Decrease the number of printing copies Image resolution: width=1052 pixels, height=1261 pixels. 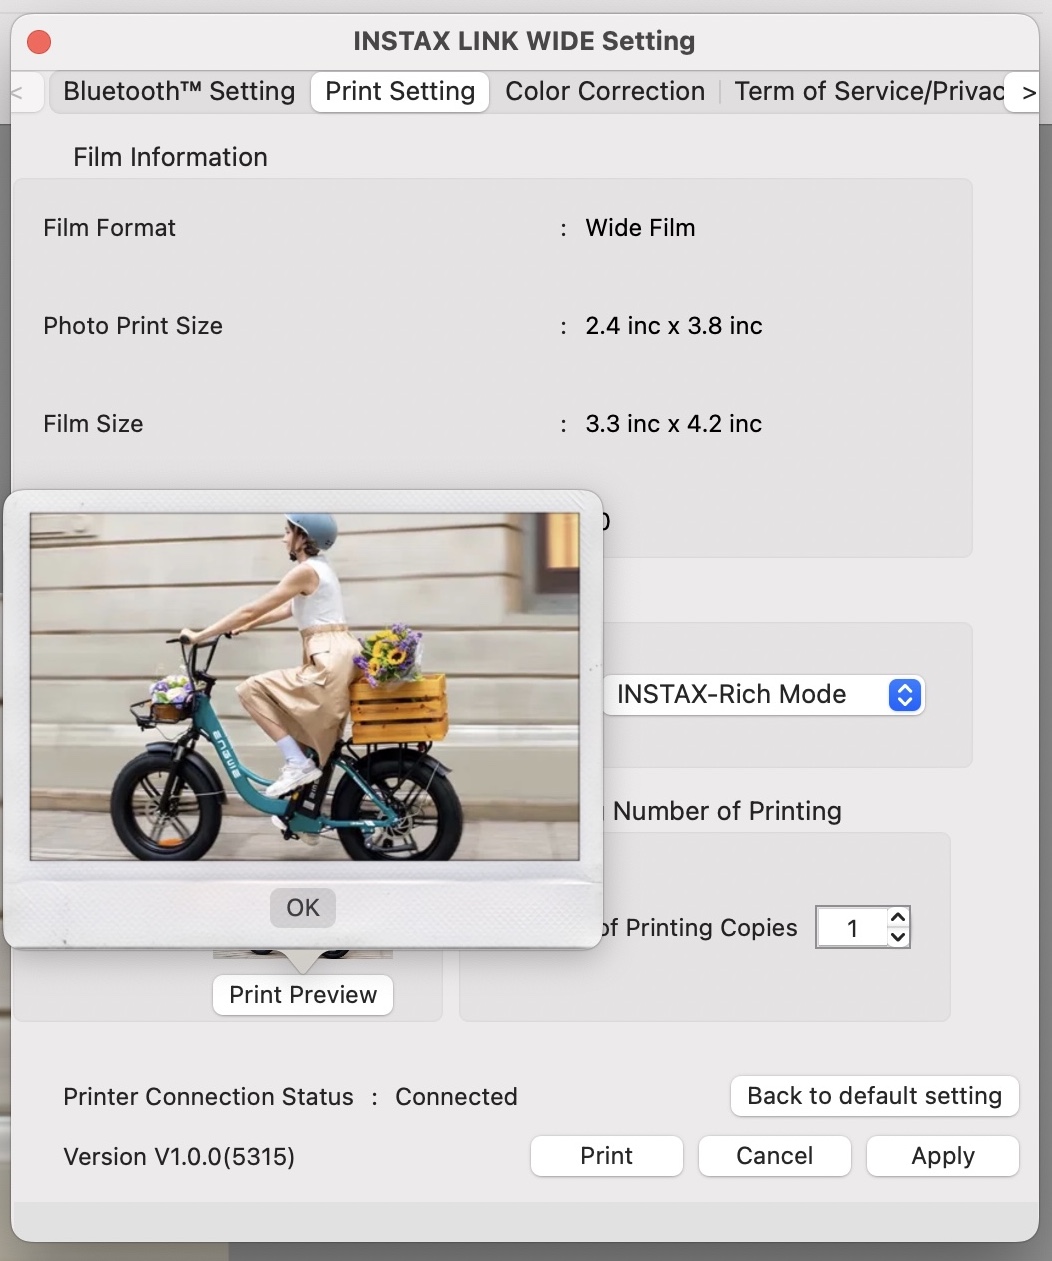pyautogui.click(x=898, y=937)
